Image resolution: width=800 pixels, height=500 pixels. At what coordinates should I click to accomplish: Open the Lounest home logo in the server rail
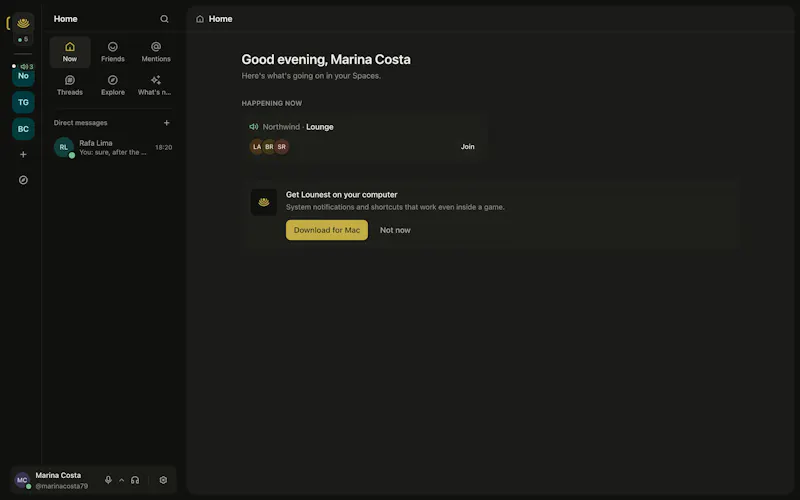point(23,23)
